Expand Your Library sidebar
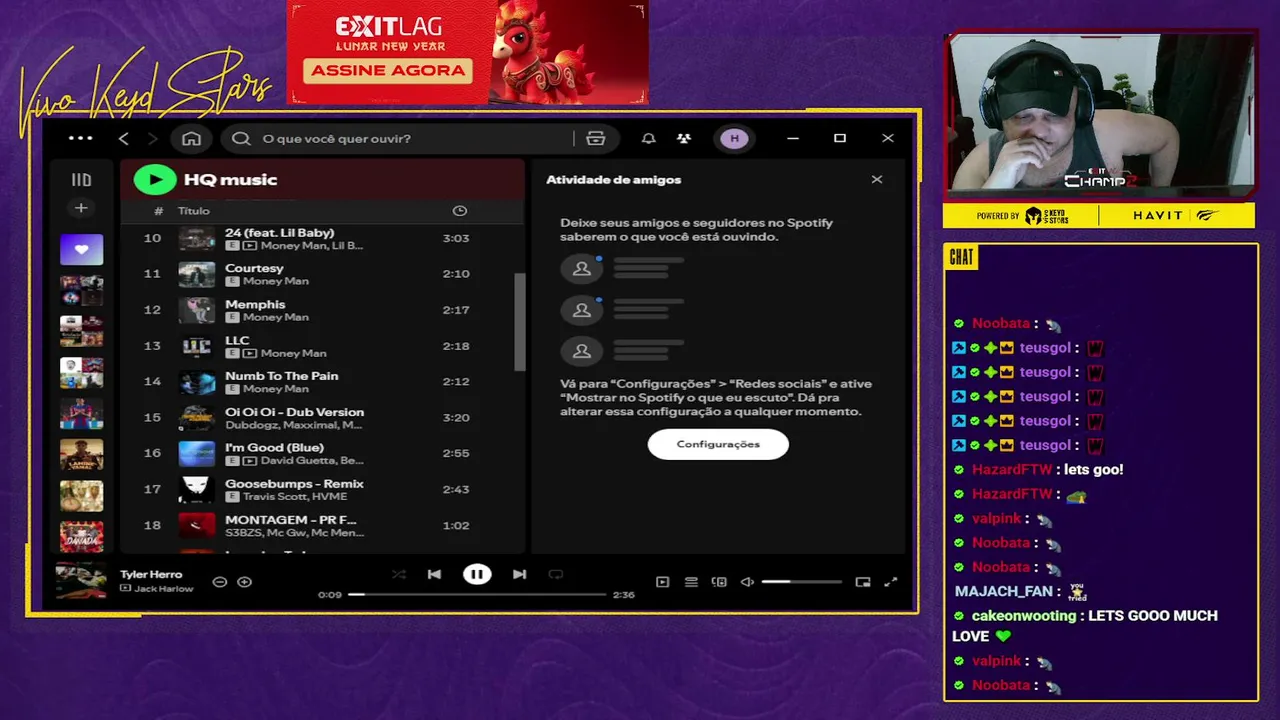The image size is (1280, 720). tap(81, 180)
